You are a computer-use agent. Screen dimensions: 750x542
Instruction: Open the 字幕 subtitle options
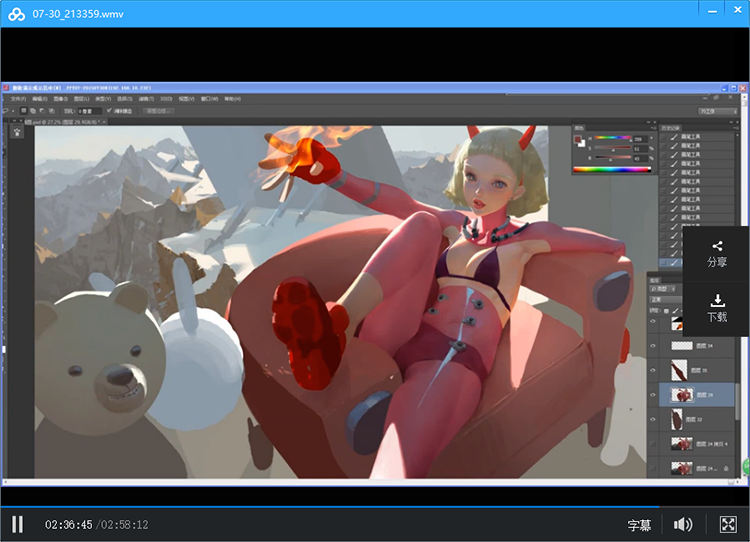(x=639, y=525)
